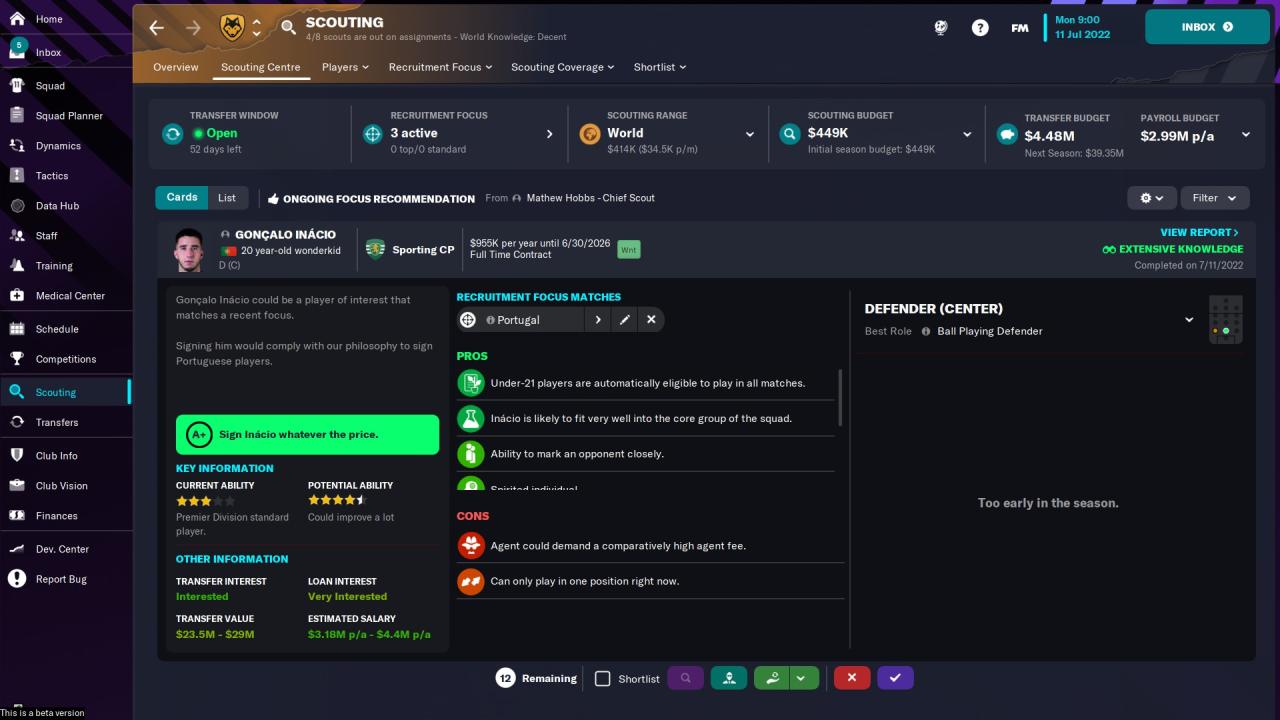
Task: Switch to List view
Action: click(x=227, y=198)
